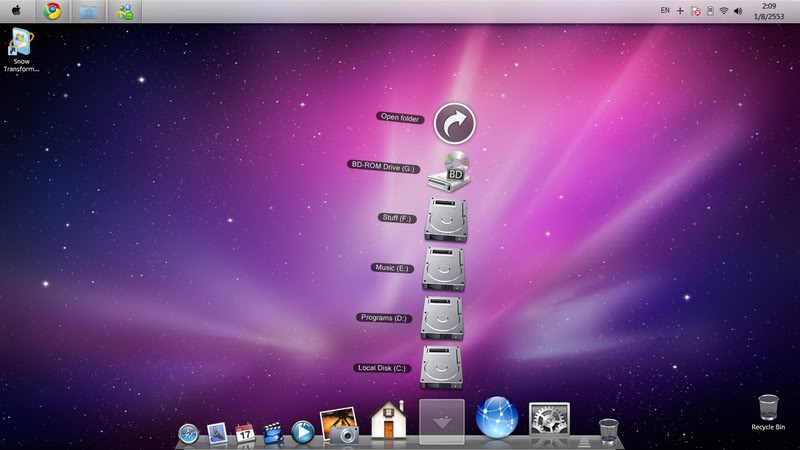Open the blue network globe icon

click(497, 417)
